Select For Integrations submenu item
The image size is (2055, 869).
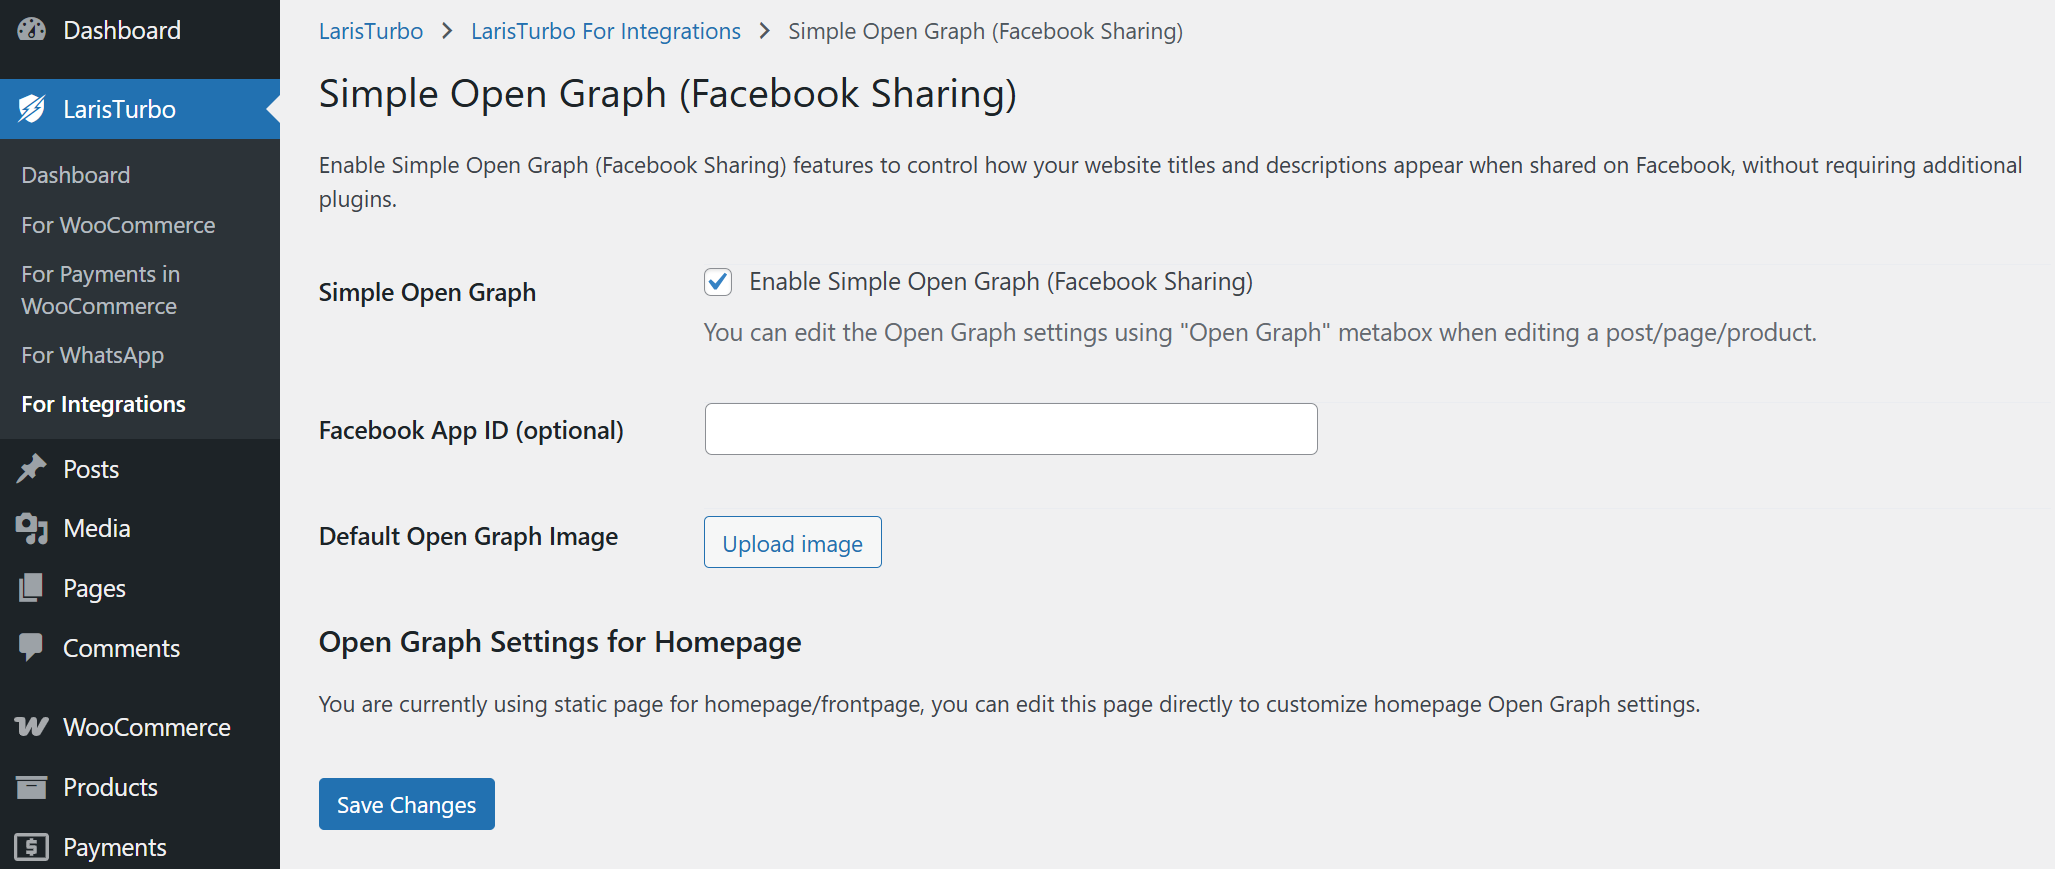(103, 404)
